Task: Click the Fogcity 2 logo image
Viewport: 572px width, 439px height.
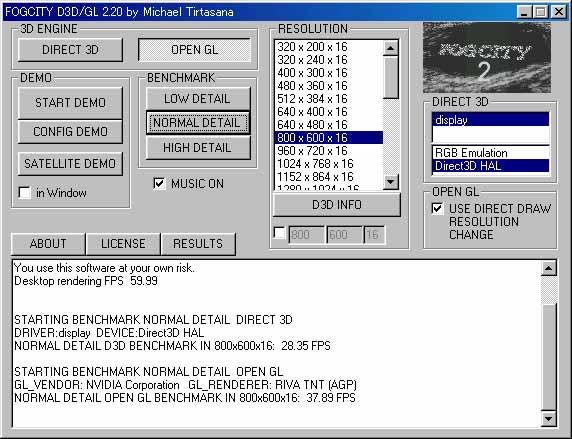Action: pyautogui.click(x=487, y=58)
